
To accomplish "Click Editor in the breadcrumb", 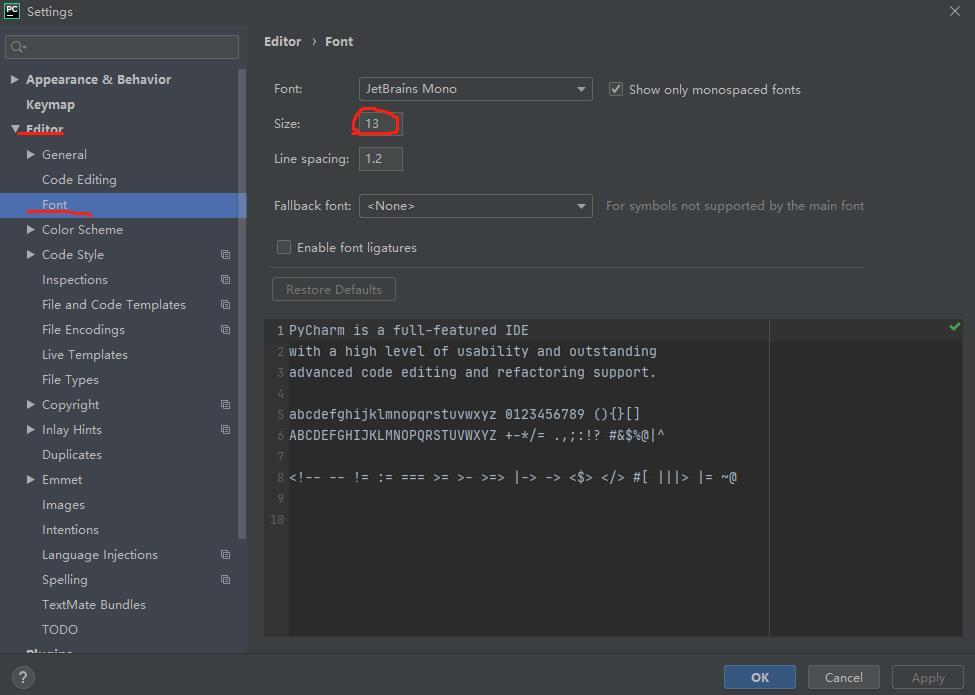I will click(282, 42).
